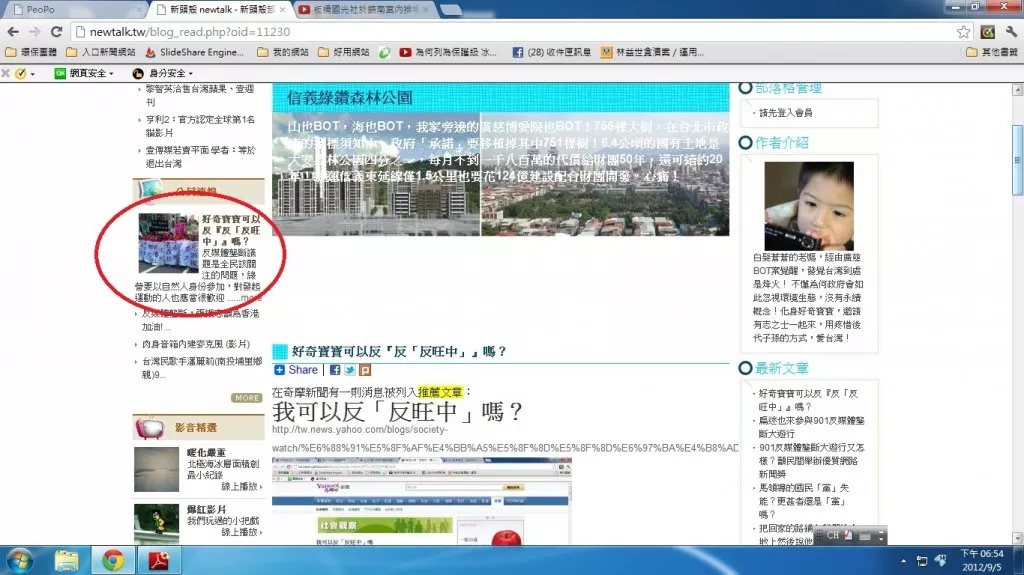
Task: Click the Share button
Action: click(296, 370)
